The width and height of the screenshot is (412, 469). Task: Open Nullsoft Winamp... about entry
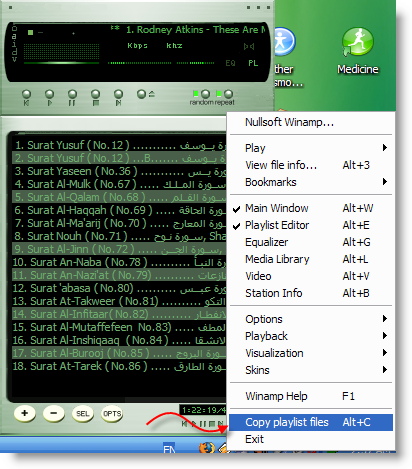point(311,122)
